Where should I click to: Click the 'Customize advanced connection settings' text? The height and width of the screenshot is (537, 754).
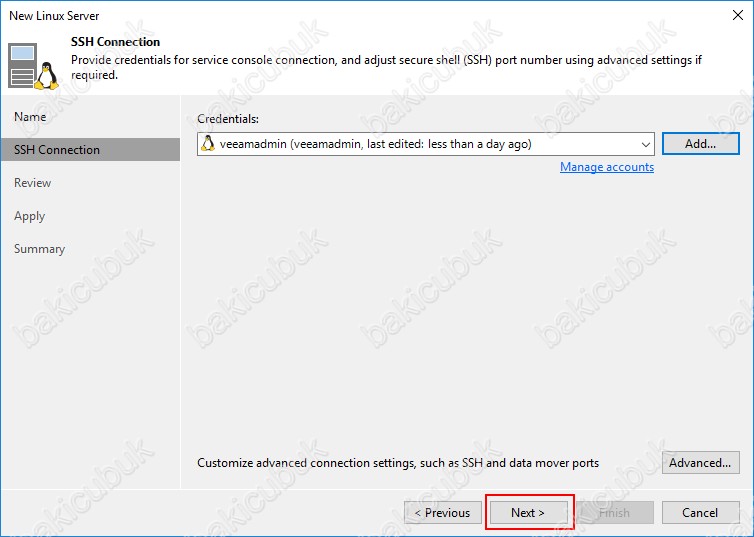[x=398, y=463]
